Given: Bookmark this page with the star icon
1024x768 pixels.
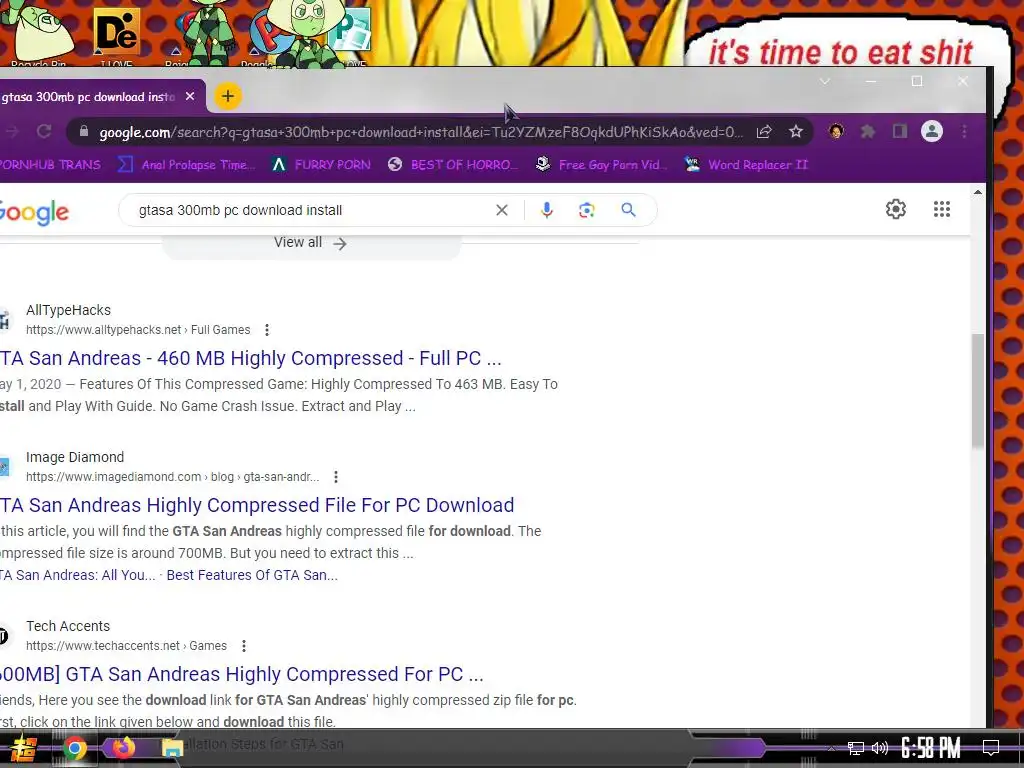Looking at the screenshot, I should 795,132.
